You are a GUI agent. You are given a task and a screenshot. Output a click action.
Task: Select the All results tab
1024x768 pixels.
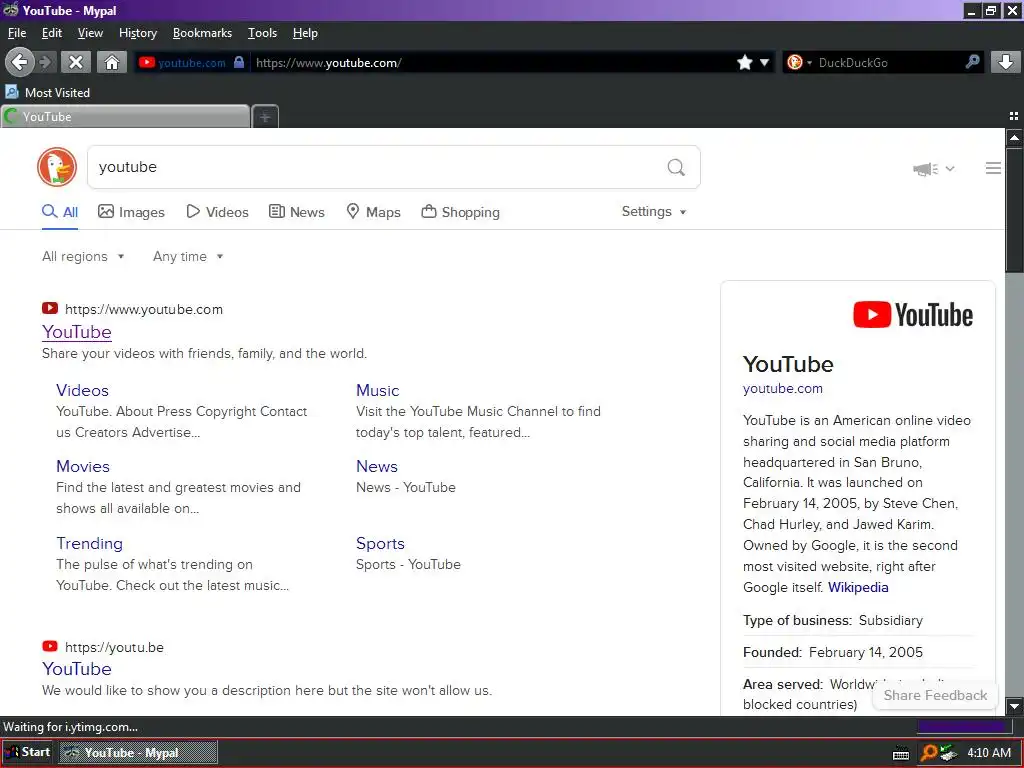pos(59,212)
